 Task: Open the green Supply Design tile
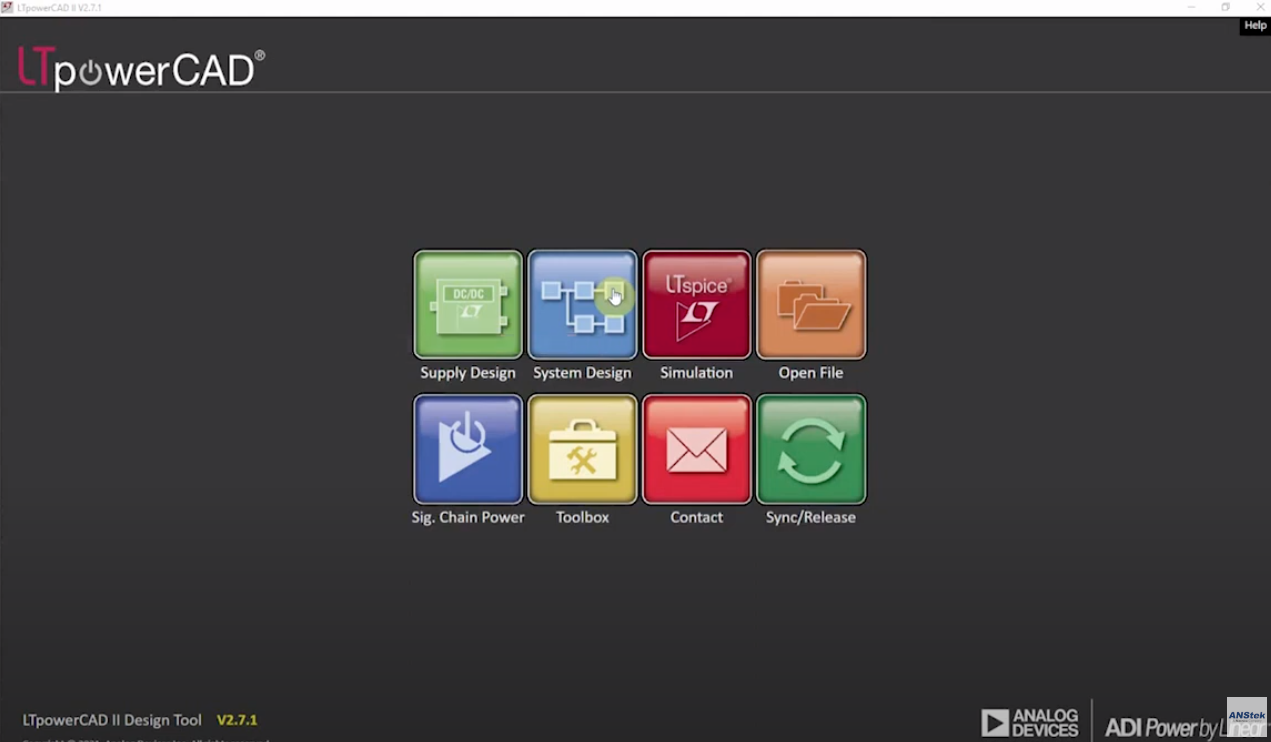(468, 305)
